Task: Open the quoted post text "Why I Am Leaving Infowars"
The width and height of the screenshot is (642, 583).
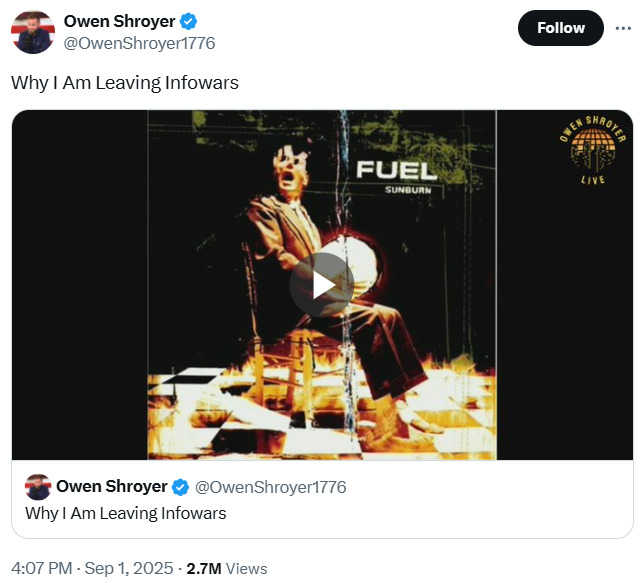Action: [x=126, y=513]
